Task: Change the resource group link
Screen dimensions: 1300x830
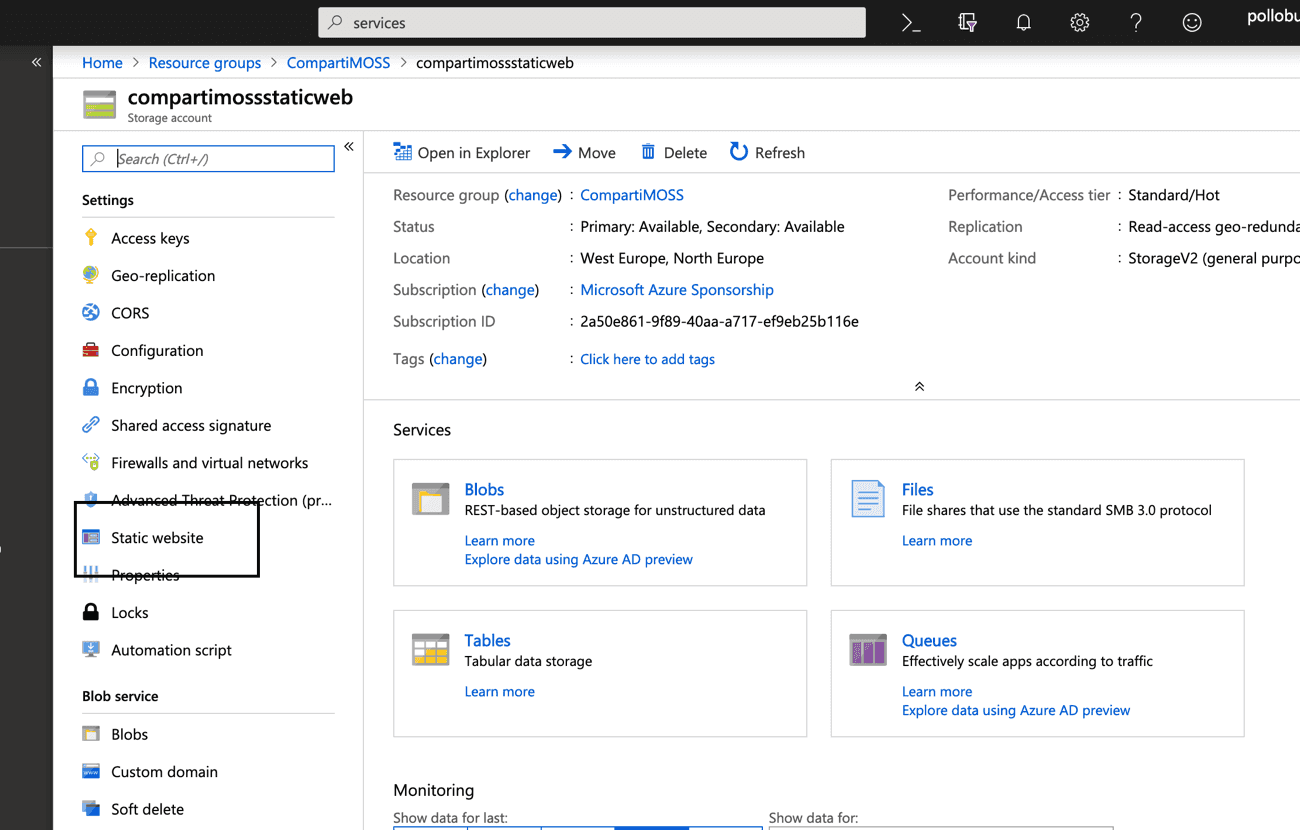Action: point(533,195)
